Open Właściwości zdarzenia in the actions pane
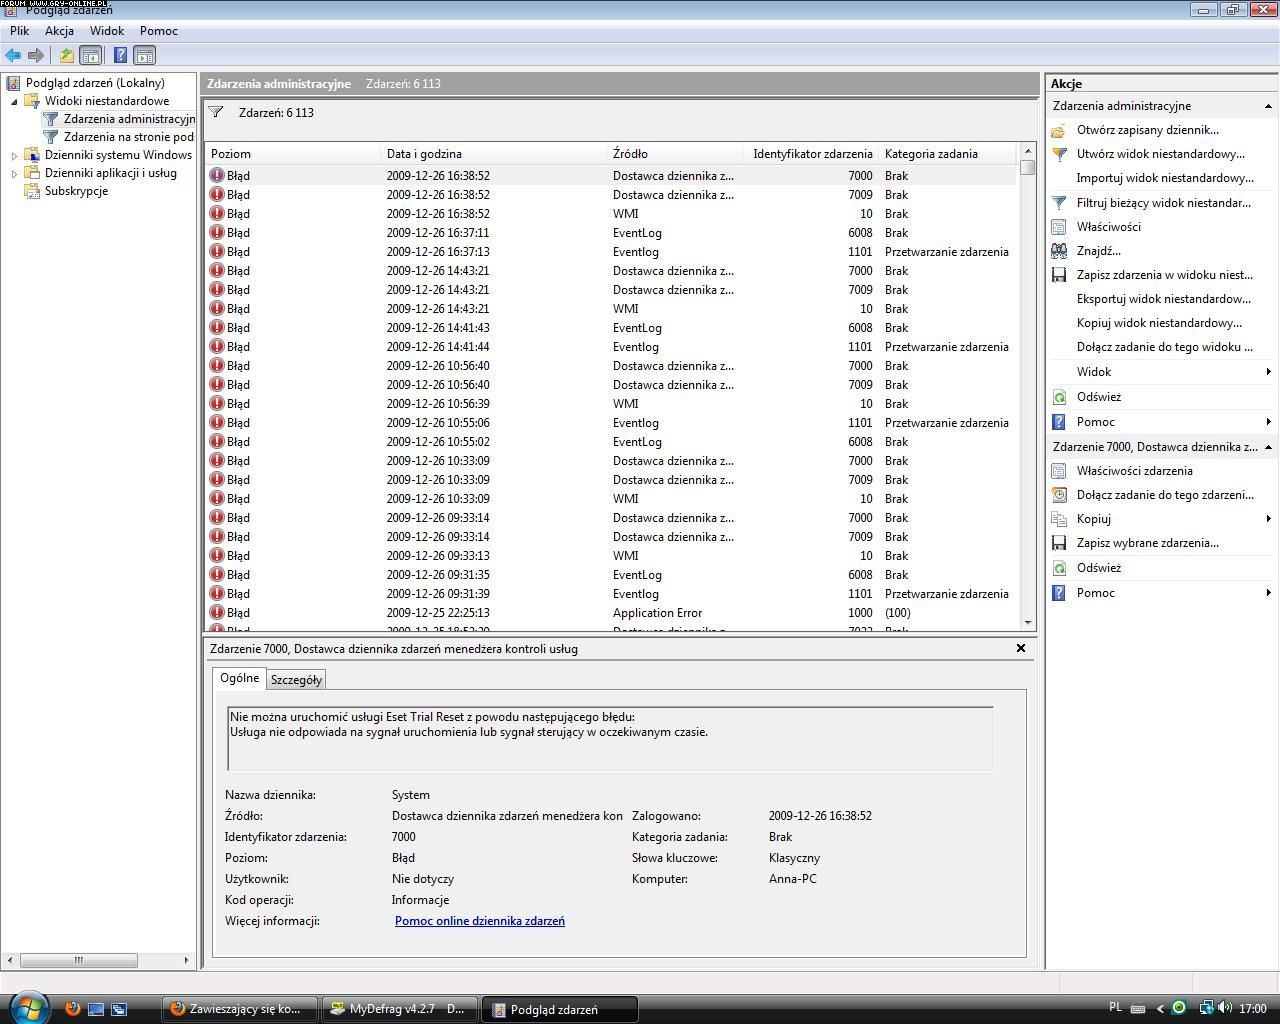Viewport: 1280px width, 1024px height. (x=1134, y=471)
